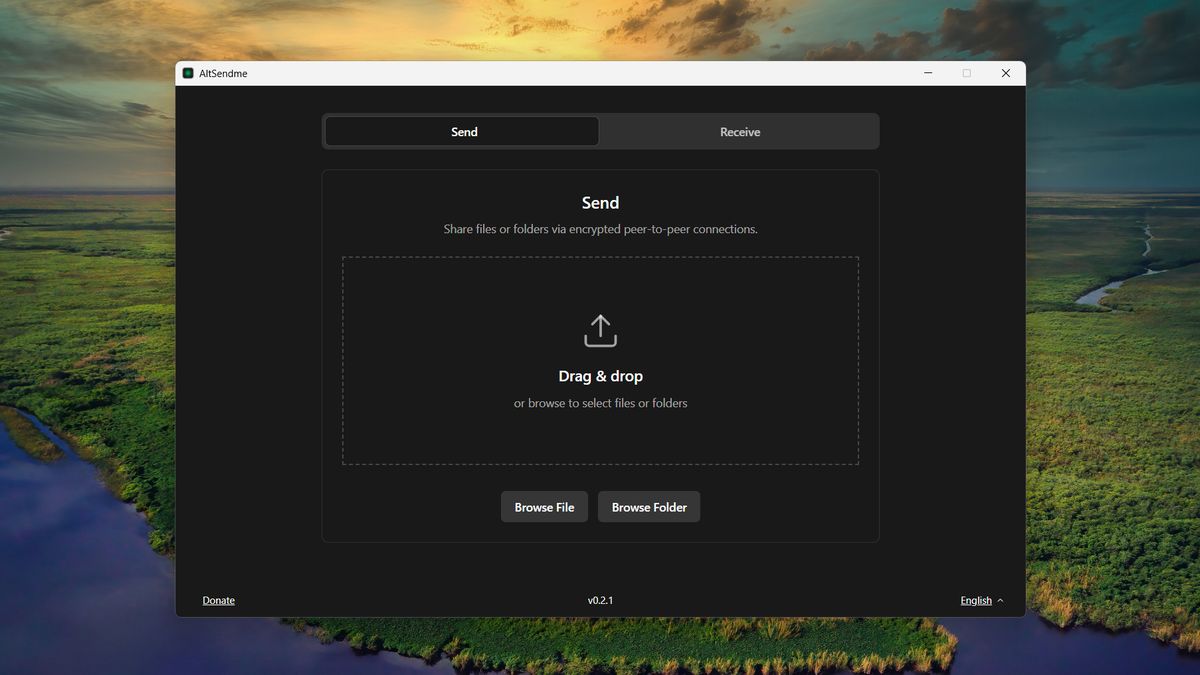Click the Browse File button
The width and height of the screenshot is (1200, 675).
click(x=544, y=507)
